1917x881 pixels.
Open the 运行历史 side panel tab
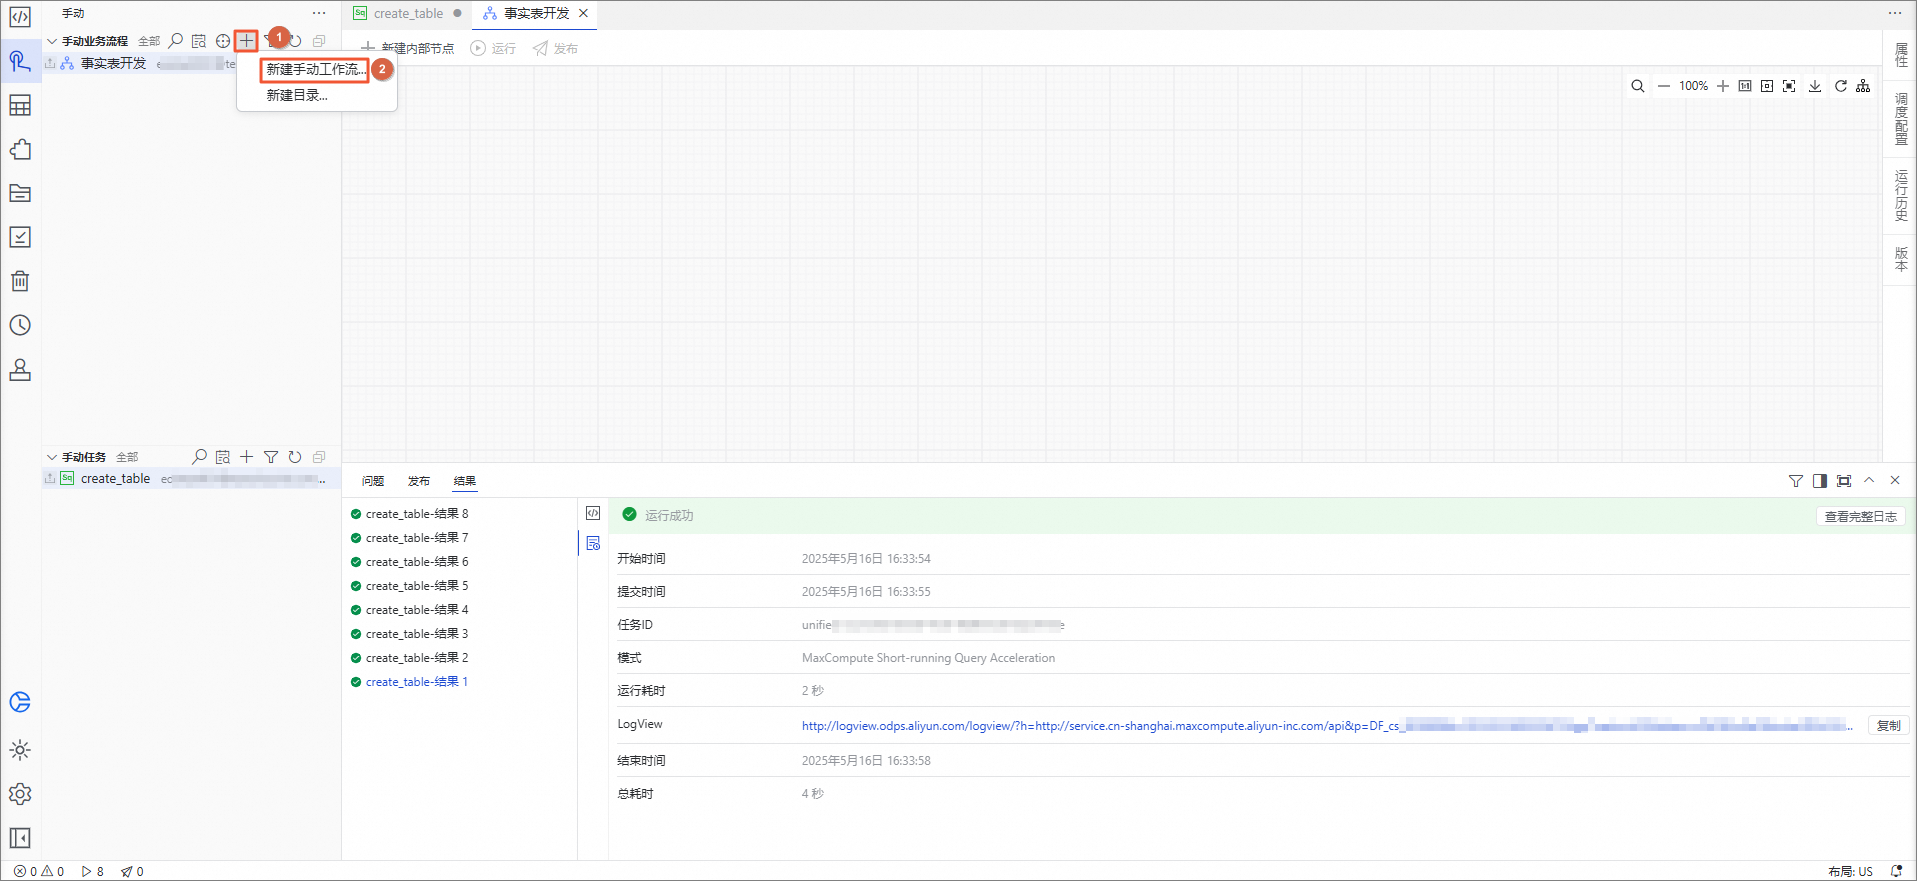[x=1901, y=195]
